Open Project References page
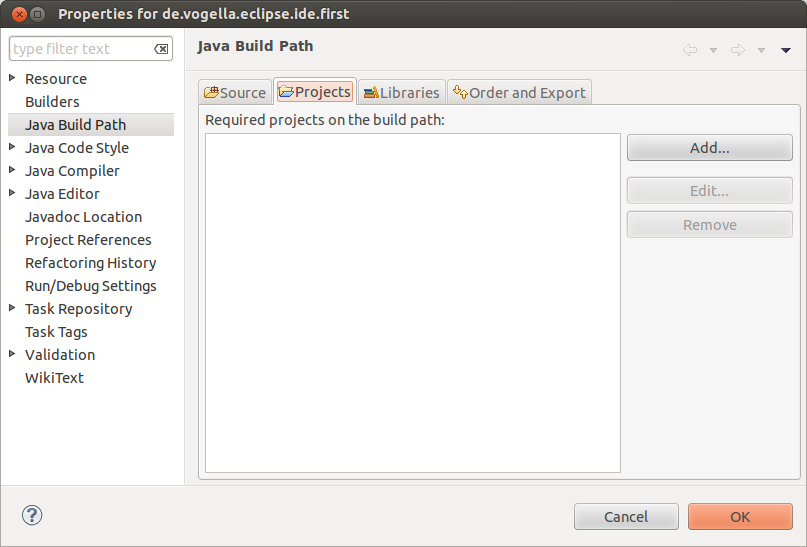 (x=88, y=240)
